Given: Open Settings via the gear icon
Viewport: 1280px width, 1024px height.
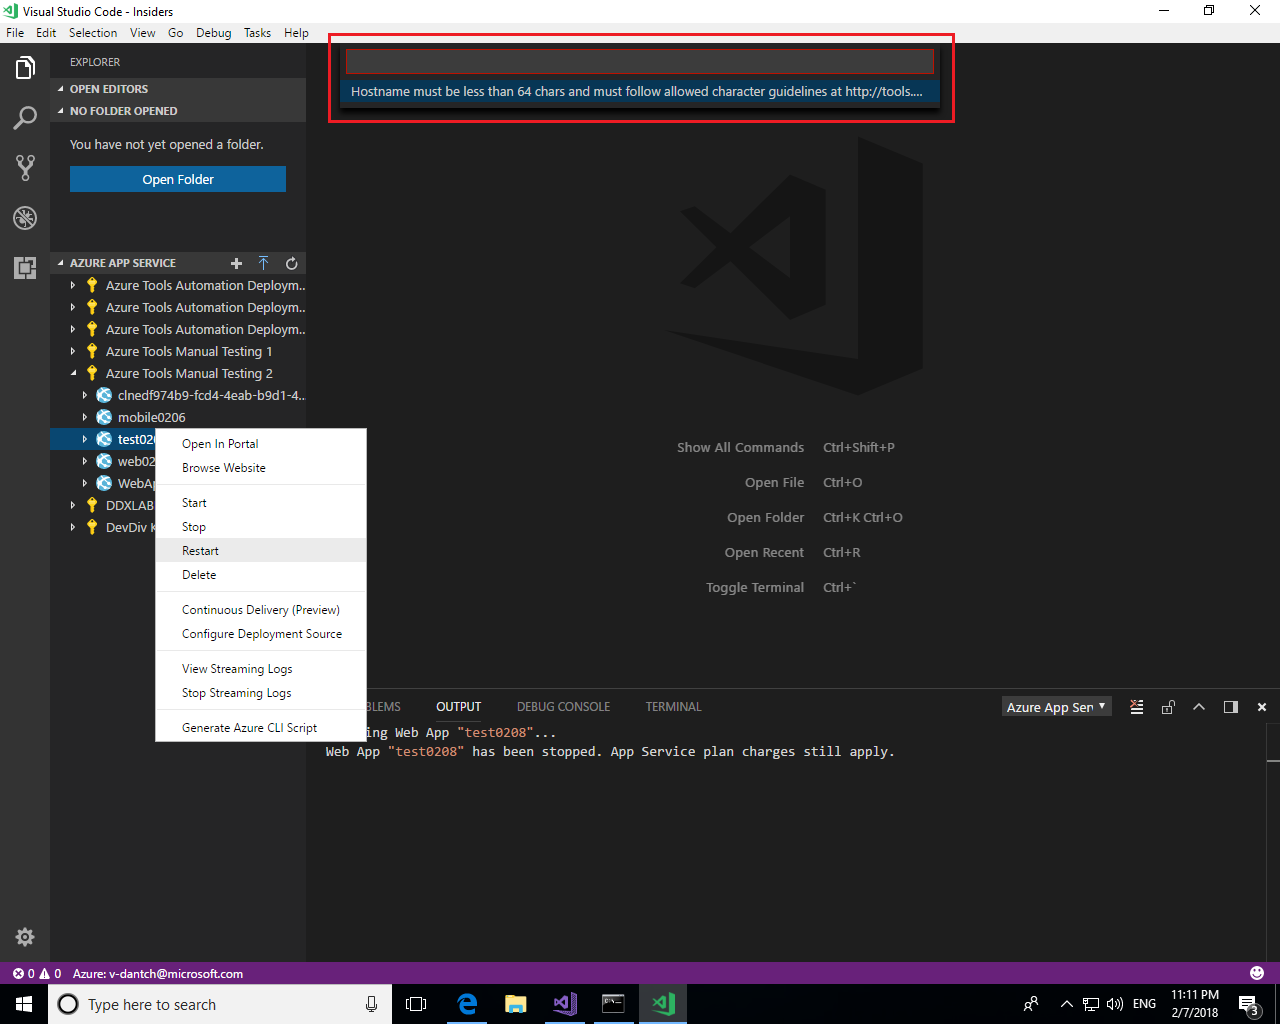Looking at the screenshot, I should point(24,937).
